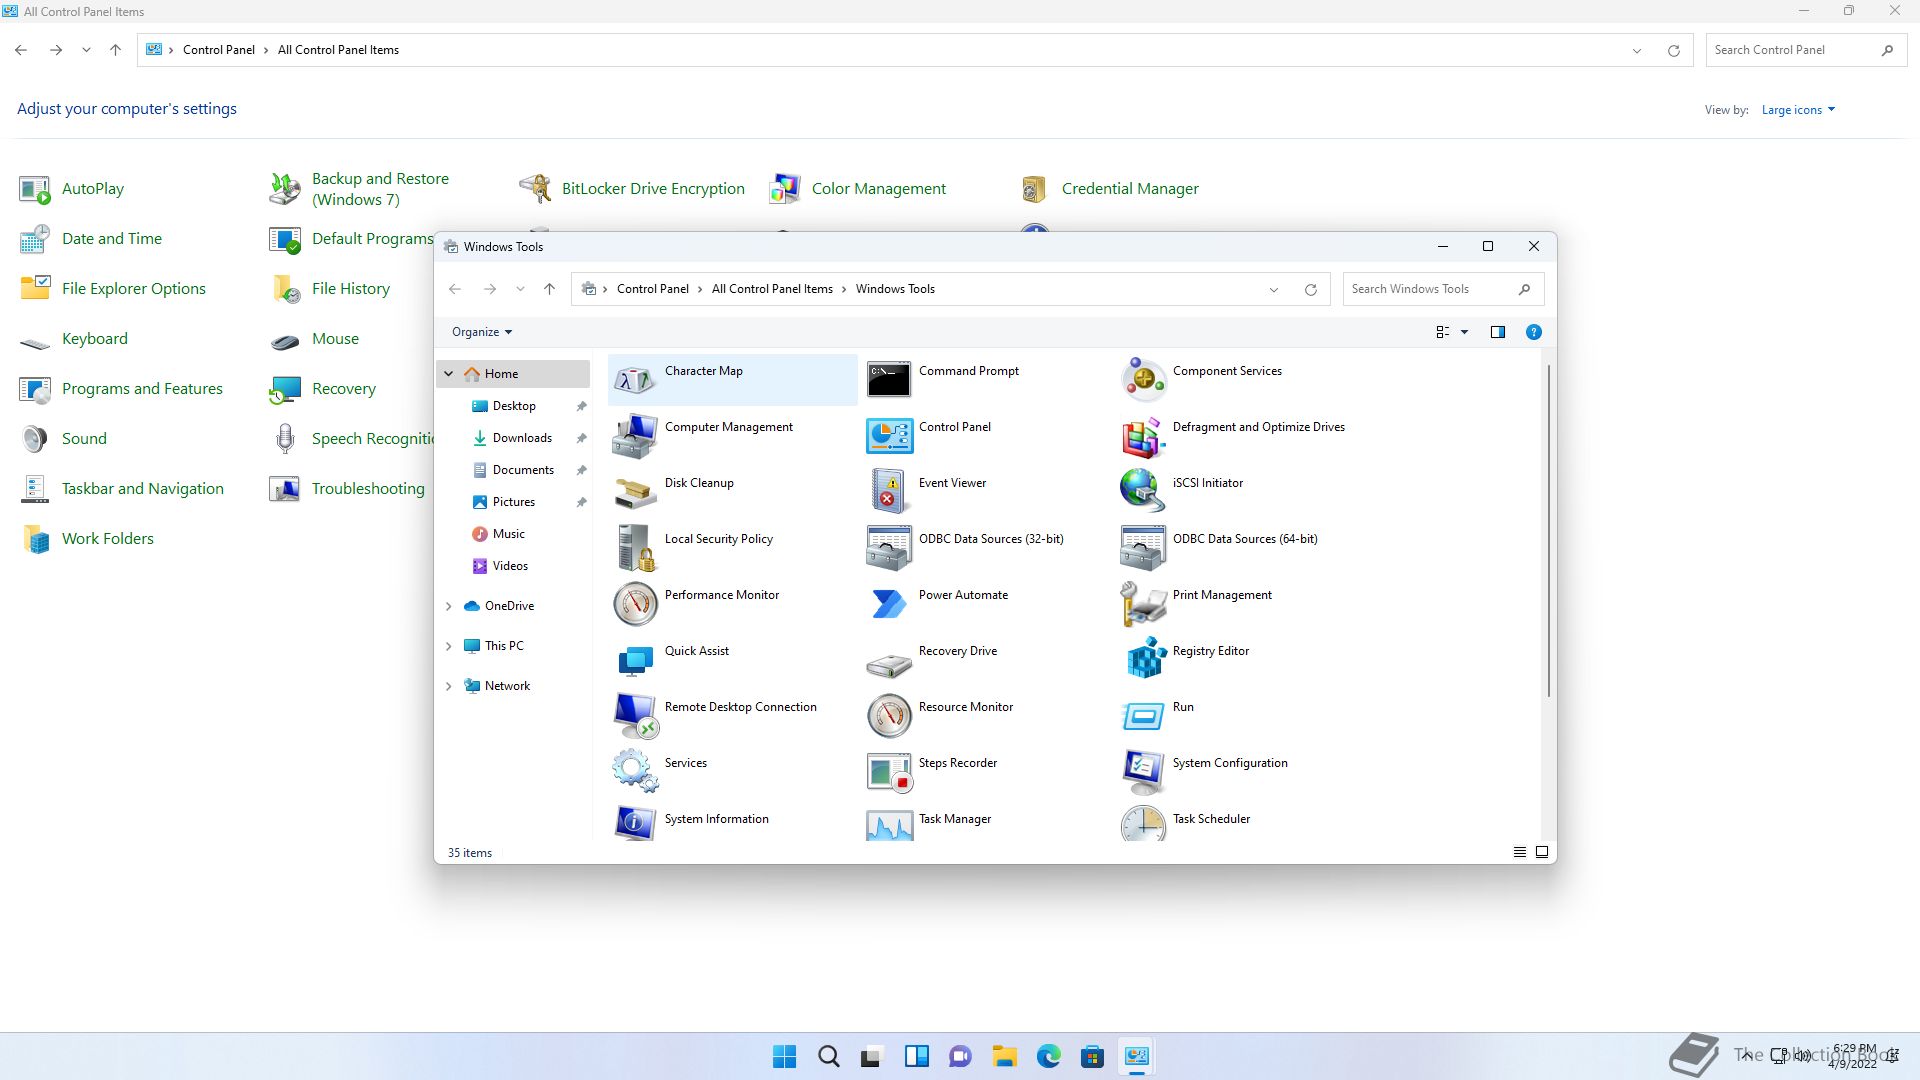This screenshot has width=1920, height=1080.
Task: Select Pictures in navigation pane
Action: click(513, 502)
